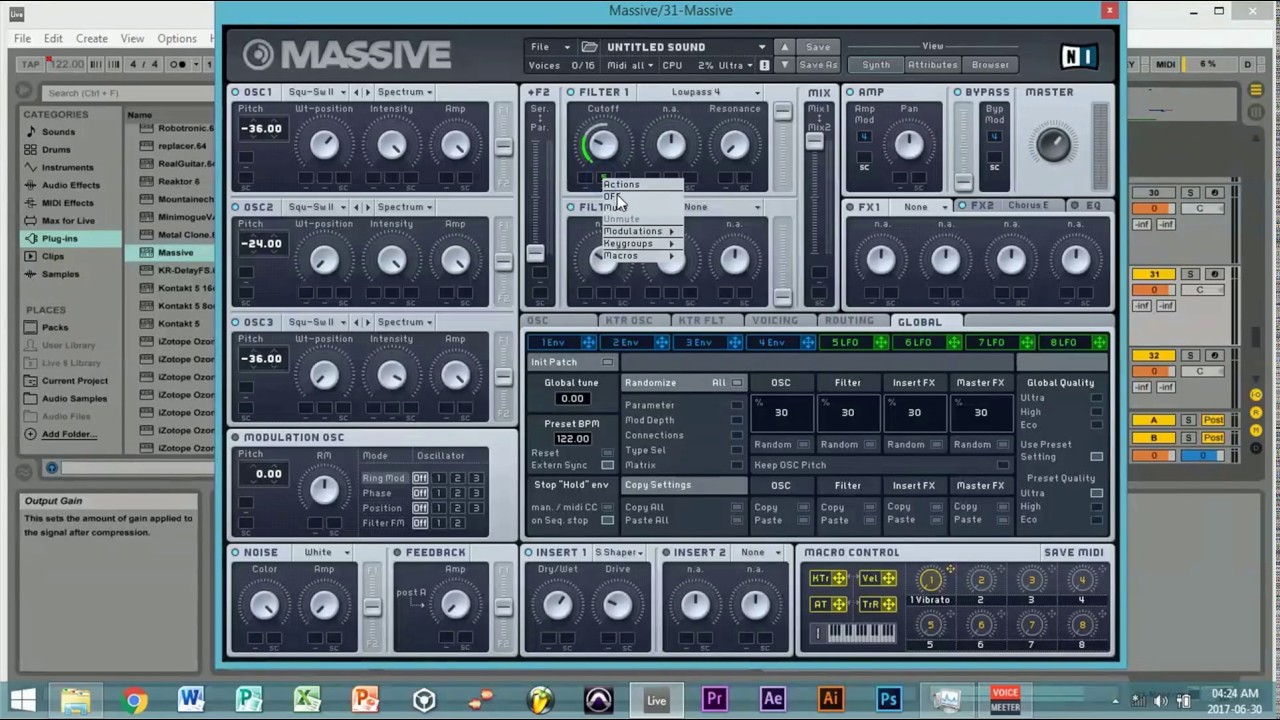Switch to Attributes view
The width and height of the screenshot is (1280, 720).
coord(932,65)
